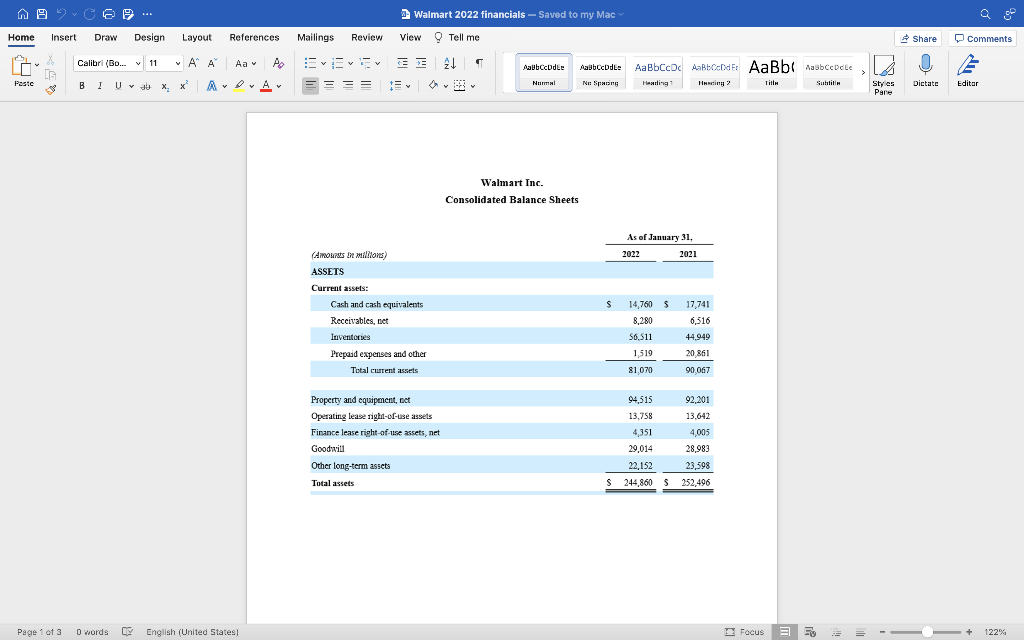Open the Mailings ribbon tab
The height and width of the screenshot is (640, 1024).
315,37
